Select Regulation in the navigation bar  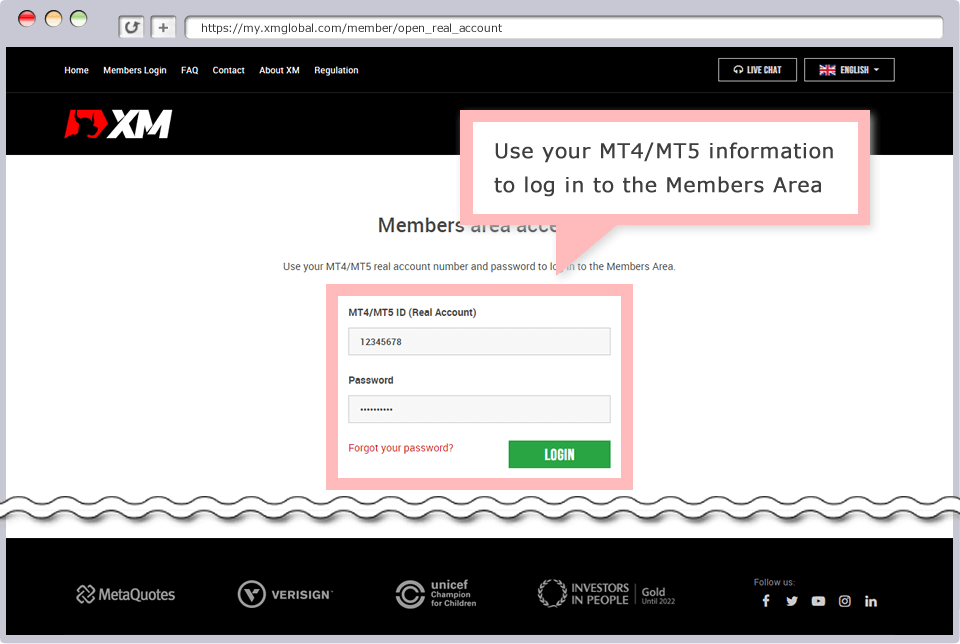(336, 70)
